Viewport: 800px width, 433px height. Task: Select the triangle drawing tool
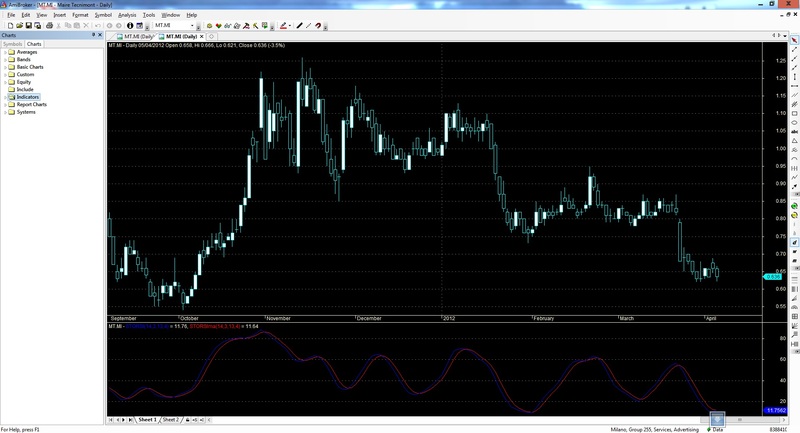click(x=794, y=141)
